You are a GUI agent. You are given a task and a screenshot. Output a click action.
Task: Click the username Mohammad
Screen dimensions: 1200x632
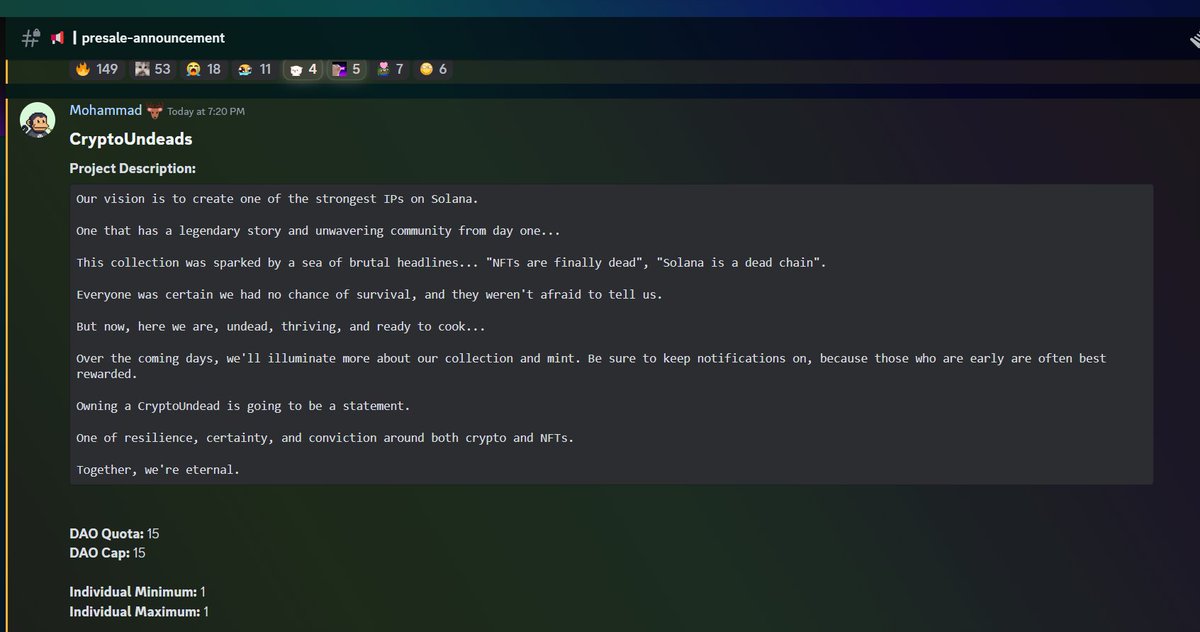106,110
